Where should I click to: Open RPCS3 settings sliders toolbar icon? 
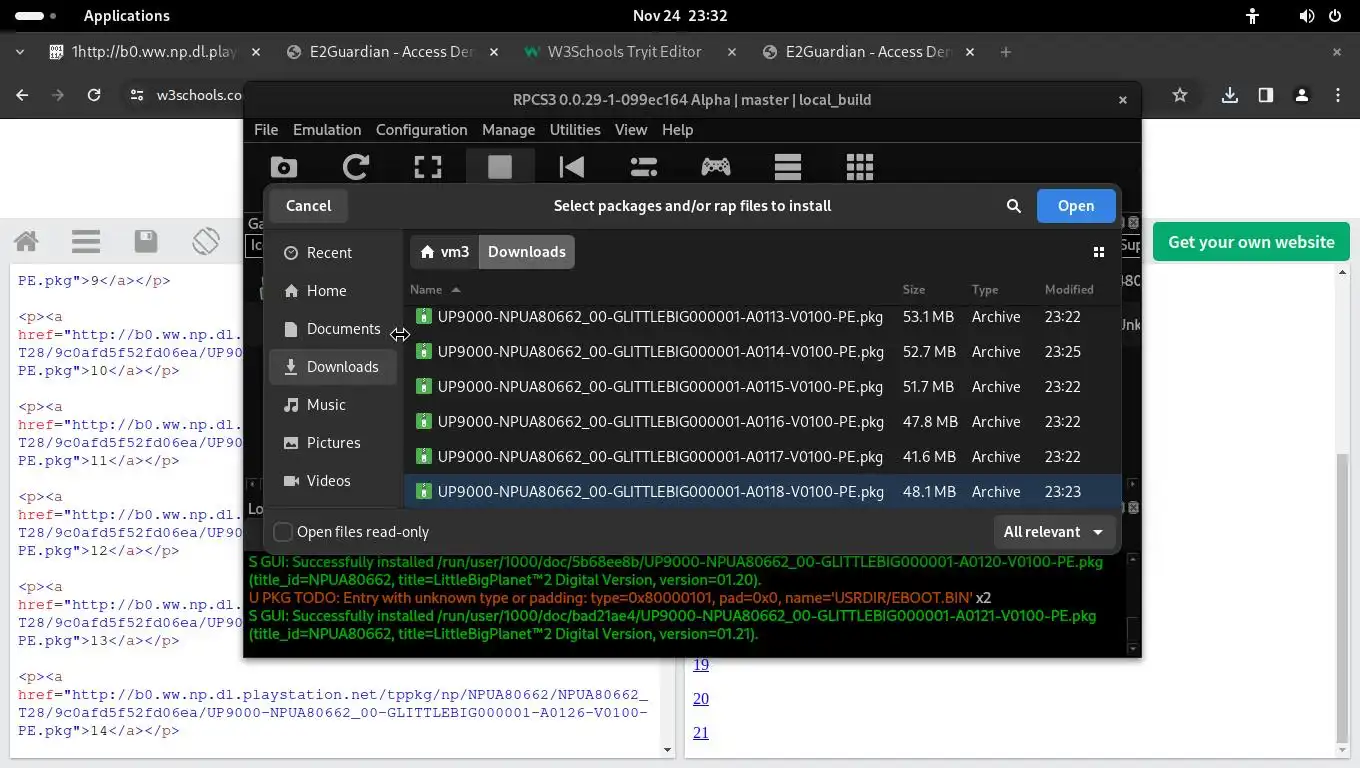(x=644, y=167)
